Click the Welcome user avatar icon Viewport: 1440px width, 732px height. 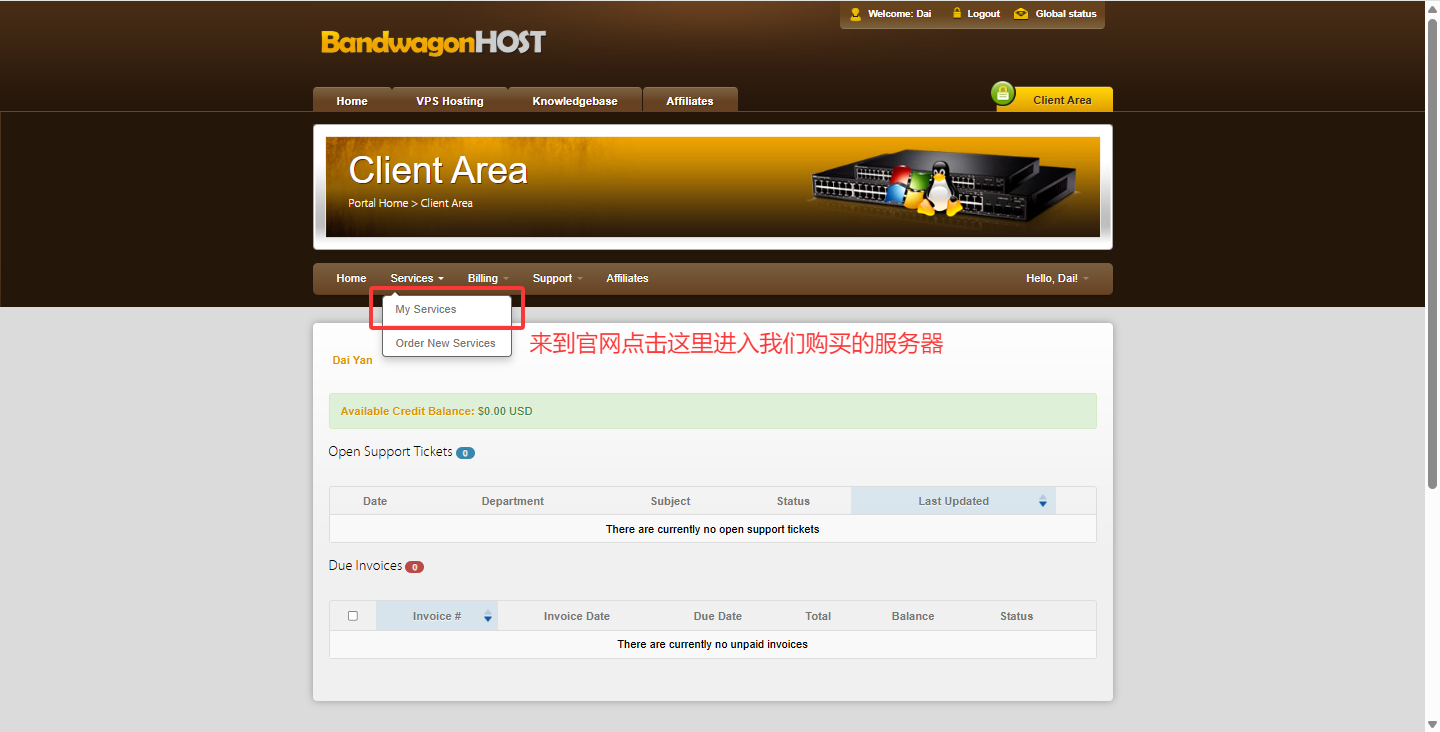click(855, 14)
